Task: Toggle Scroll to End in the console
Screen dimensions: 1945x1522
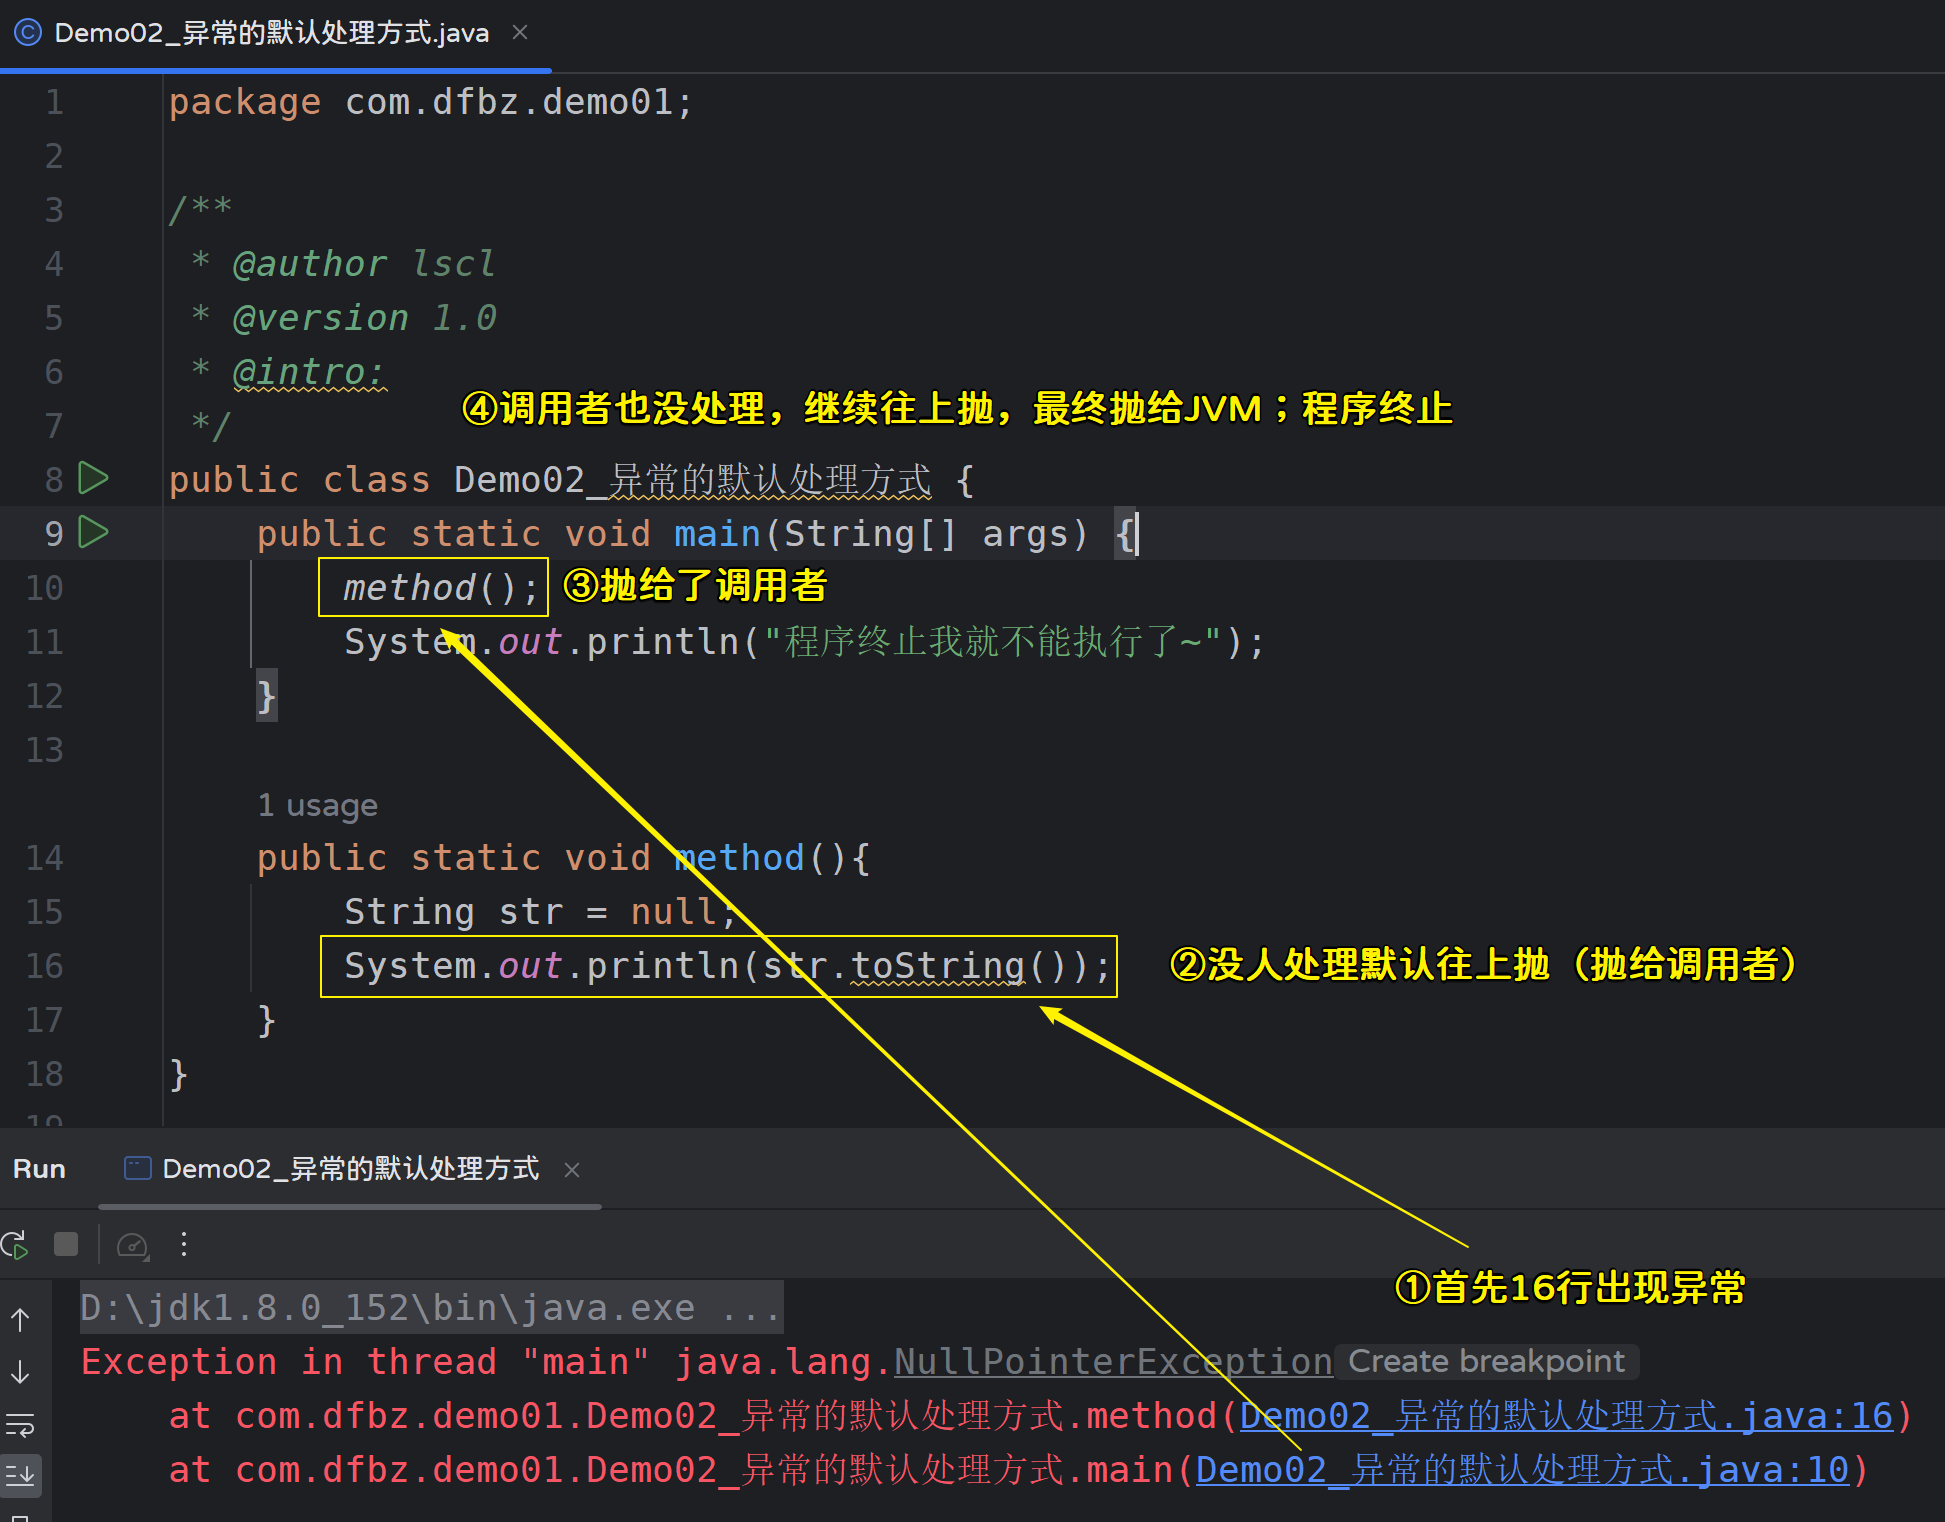Action: [x=20, y=1475]
